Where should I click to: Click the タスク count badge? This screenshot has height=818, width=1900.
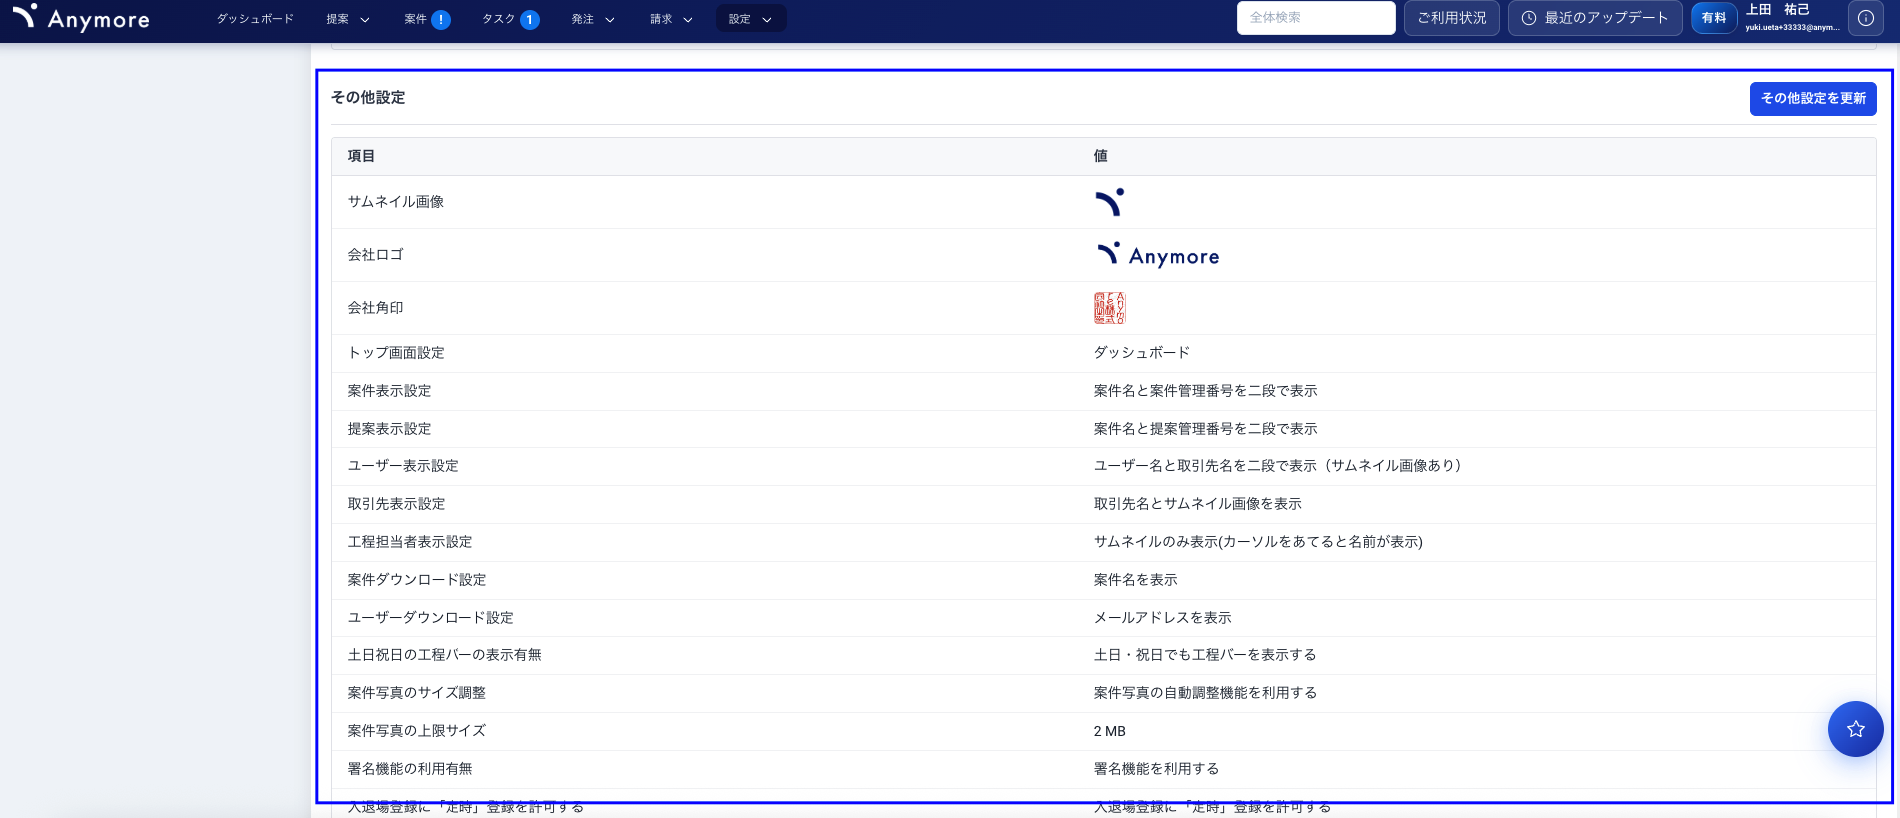(530, 19)
